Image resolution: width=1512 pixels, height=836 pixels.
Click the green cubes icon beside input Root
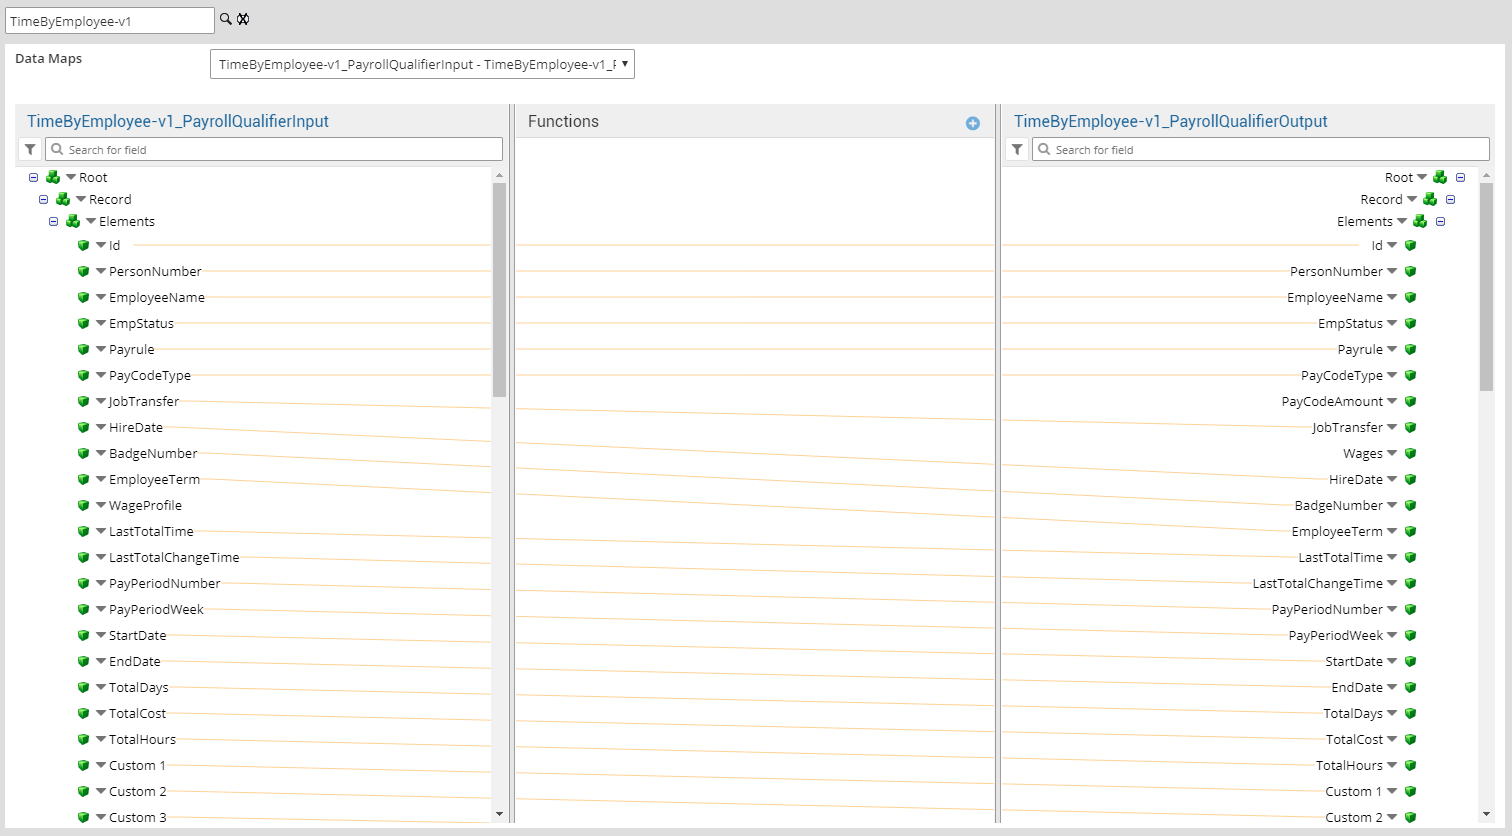(x=53, y=177)
